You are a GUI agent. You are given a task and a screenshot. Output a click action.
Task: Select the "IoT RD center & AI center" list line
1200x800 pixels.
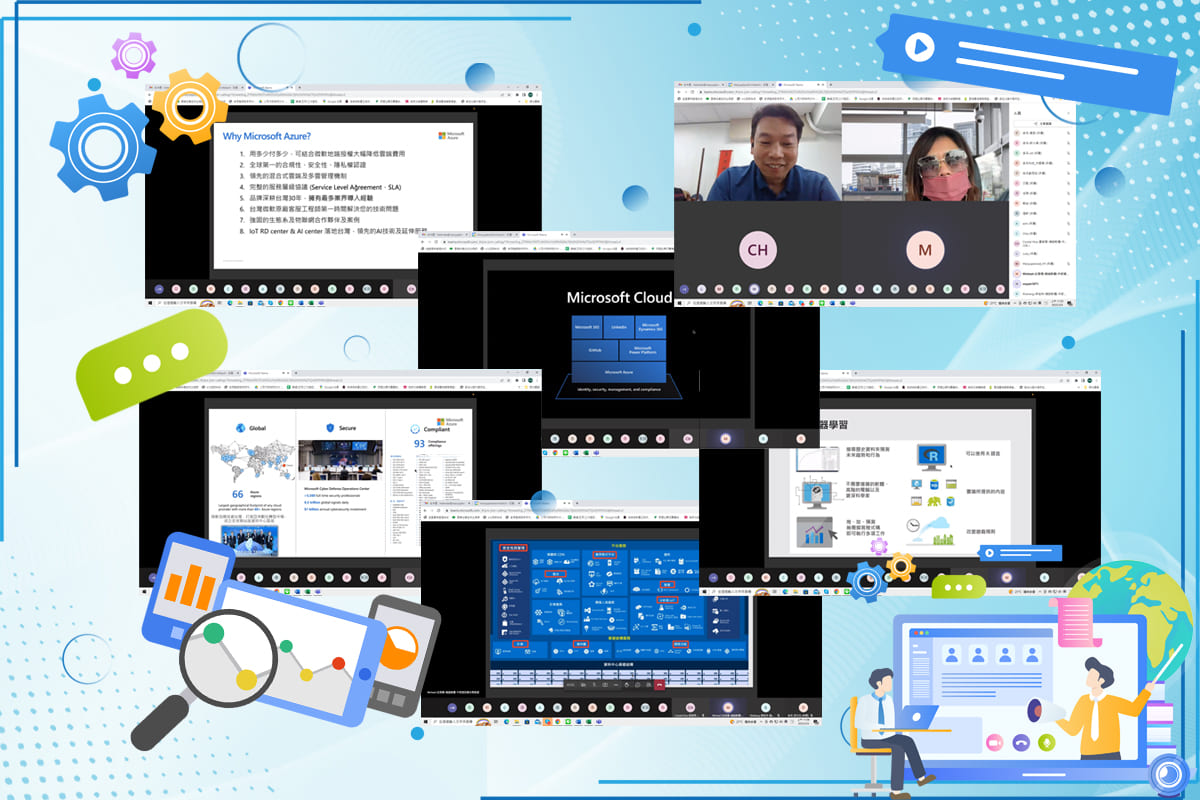click(334, 231)
